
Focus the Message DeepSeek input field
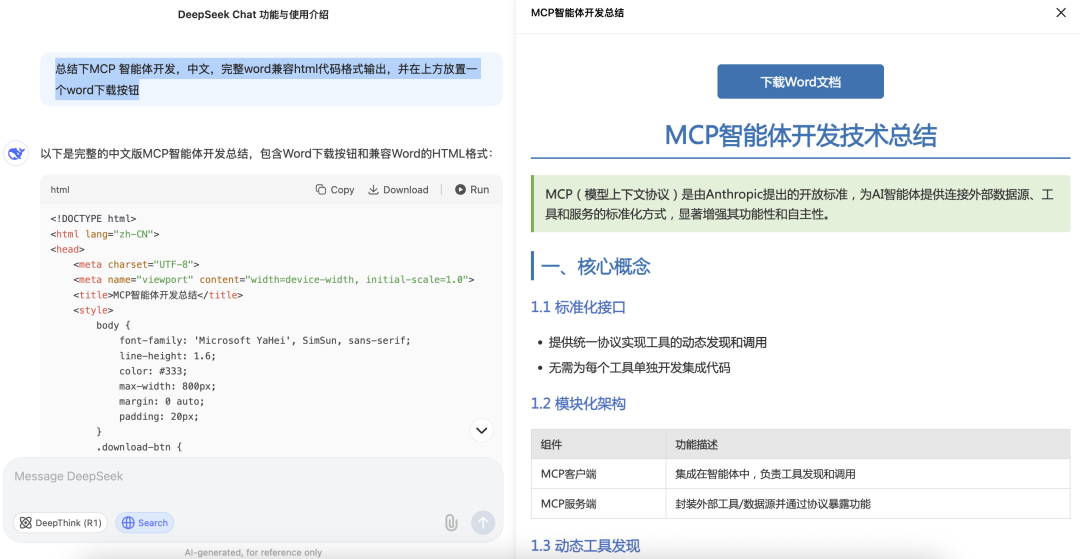tap(252, 476)
